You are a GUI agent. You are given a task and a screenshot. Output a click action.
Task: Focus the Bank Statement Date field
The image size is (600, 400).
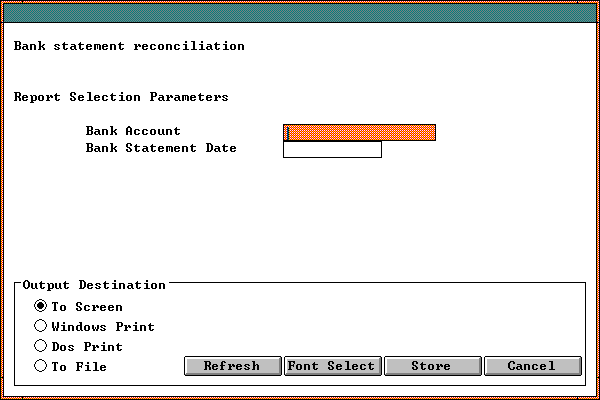pos(332,149)
